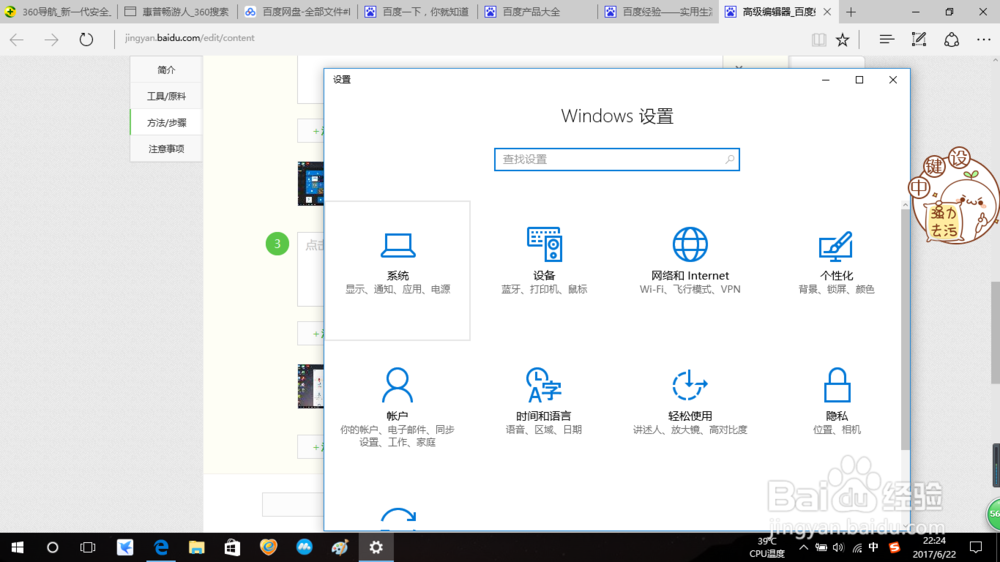Click the Wi-Fi network tray icon

click(857, 547)
